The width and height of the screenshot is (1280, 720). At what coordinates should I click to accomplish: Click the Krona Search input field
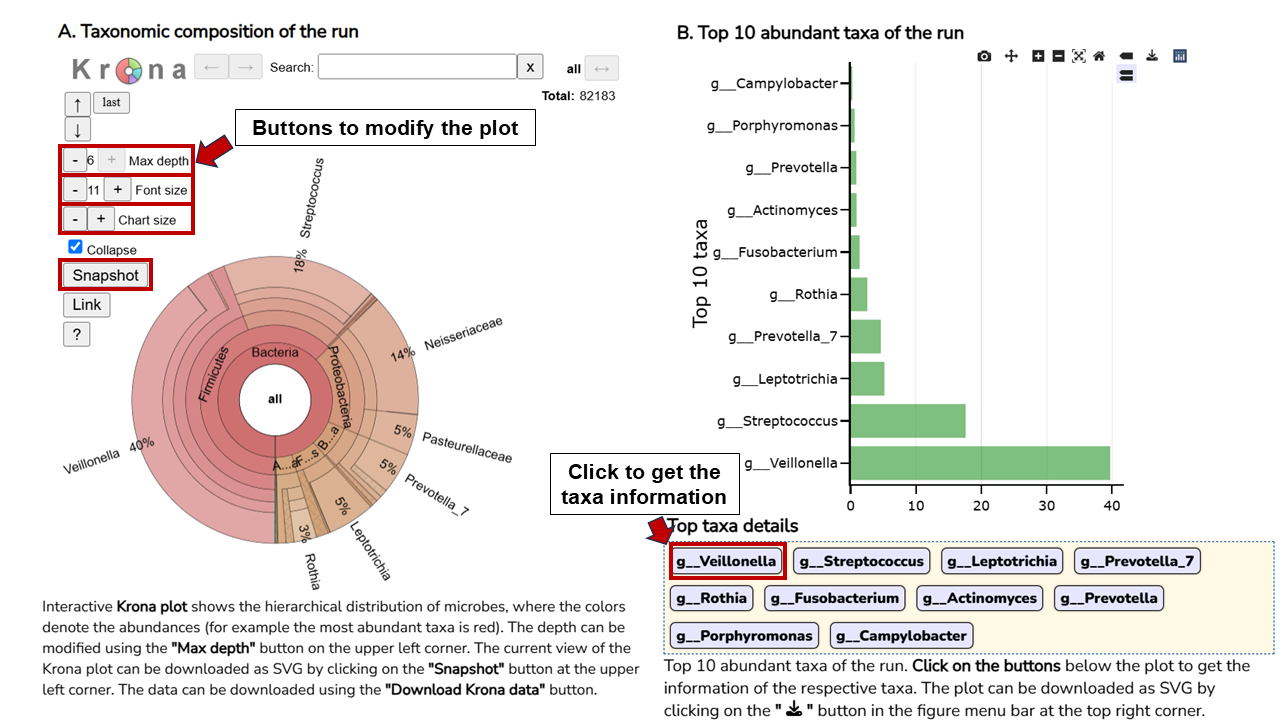417,67
